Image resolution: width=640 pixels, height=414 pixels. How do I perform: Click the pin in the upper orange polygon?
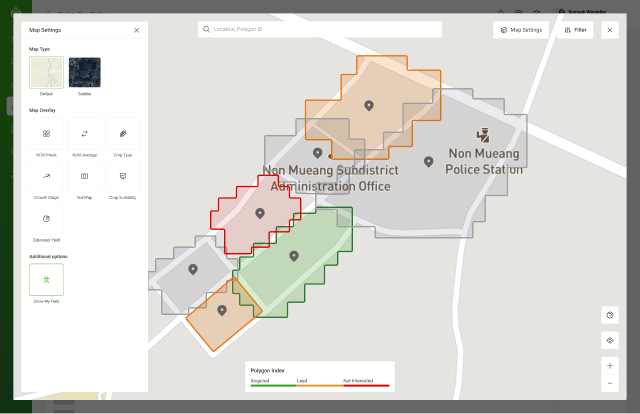369,105
